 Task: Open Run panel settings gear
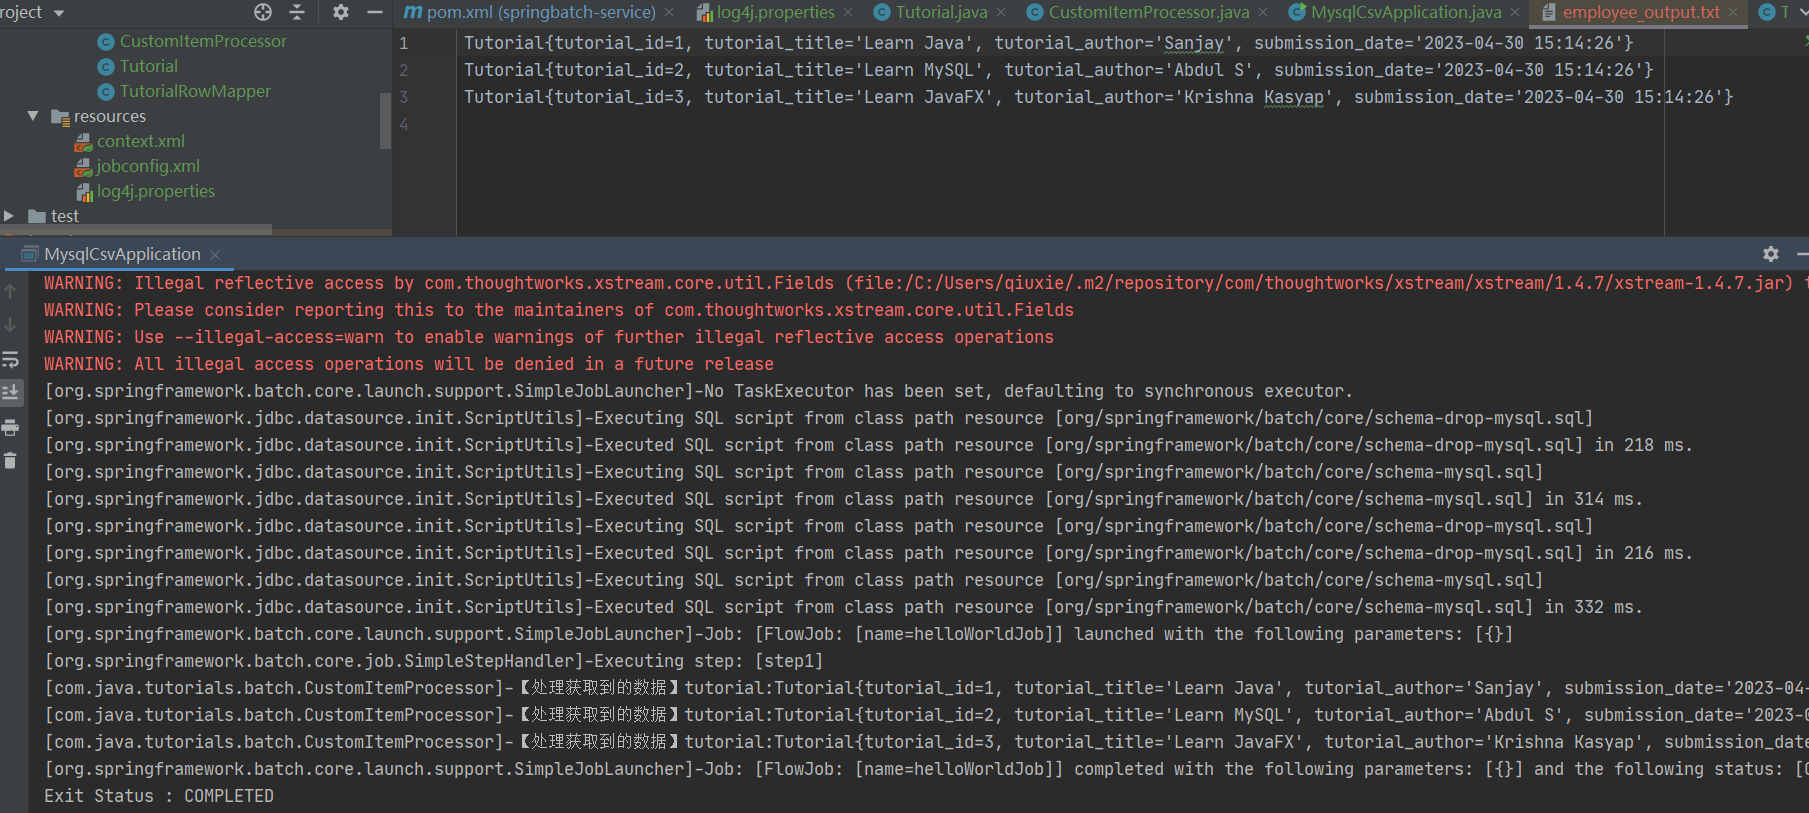[x=1771, y=254]
